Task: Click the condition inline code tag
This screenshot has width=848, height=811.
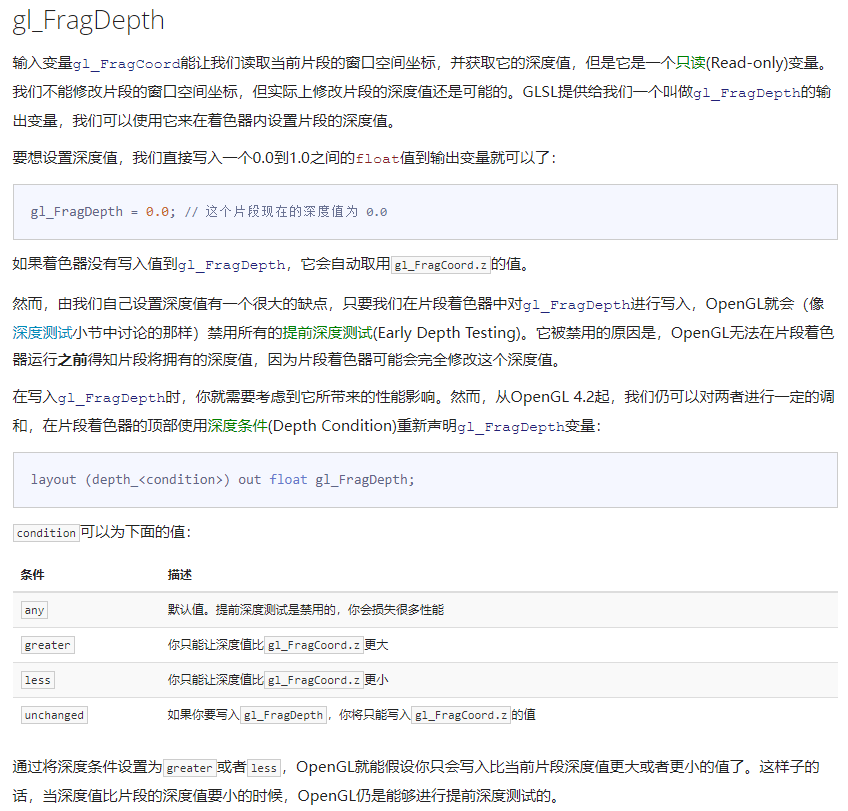Action: [x=45, y=532]
